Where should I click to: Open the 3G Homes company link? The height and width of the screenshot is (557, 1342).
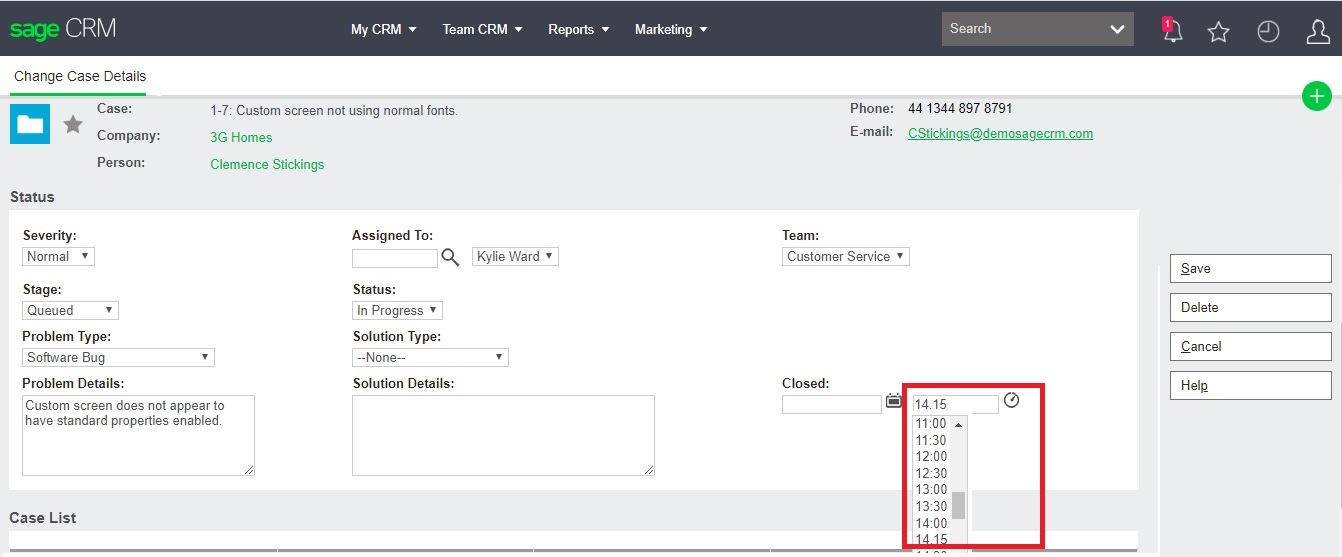point(241,137)
